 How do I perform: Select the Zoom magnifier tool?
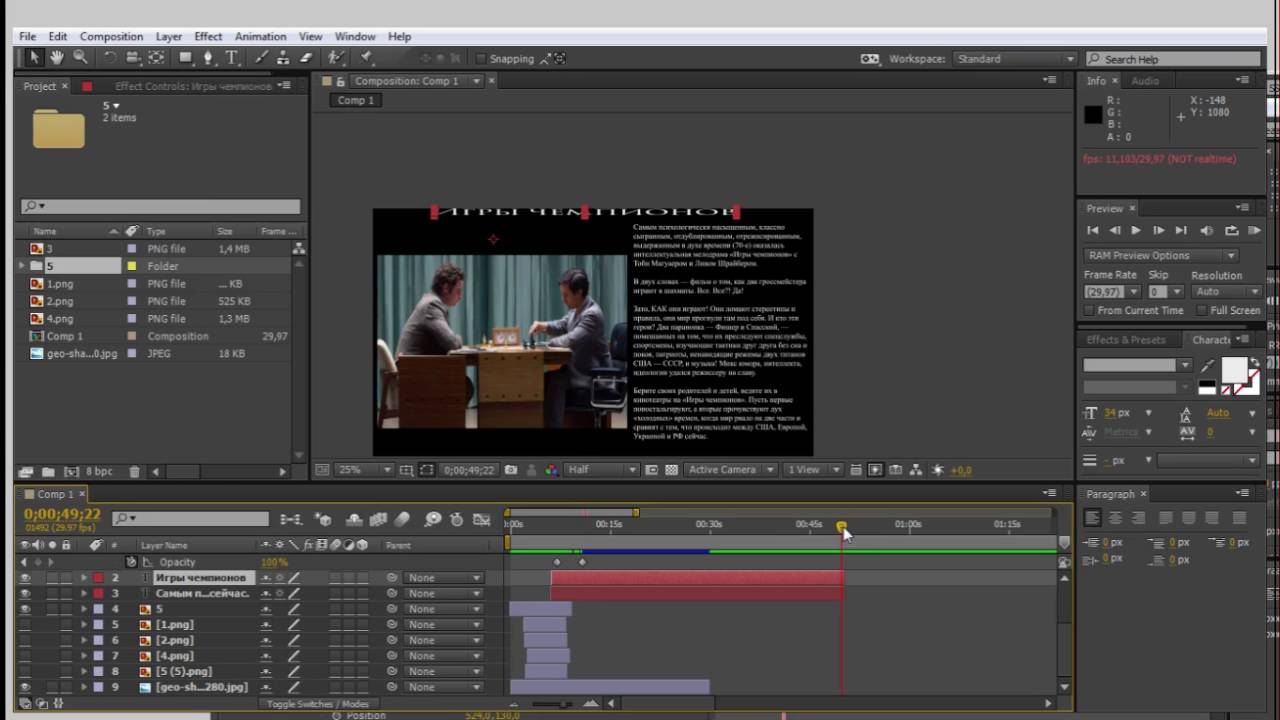(x=80, y=58)
